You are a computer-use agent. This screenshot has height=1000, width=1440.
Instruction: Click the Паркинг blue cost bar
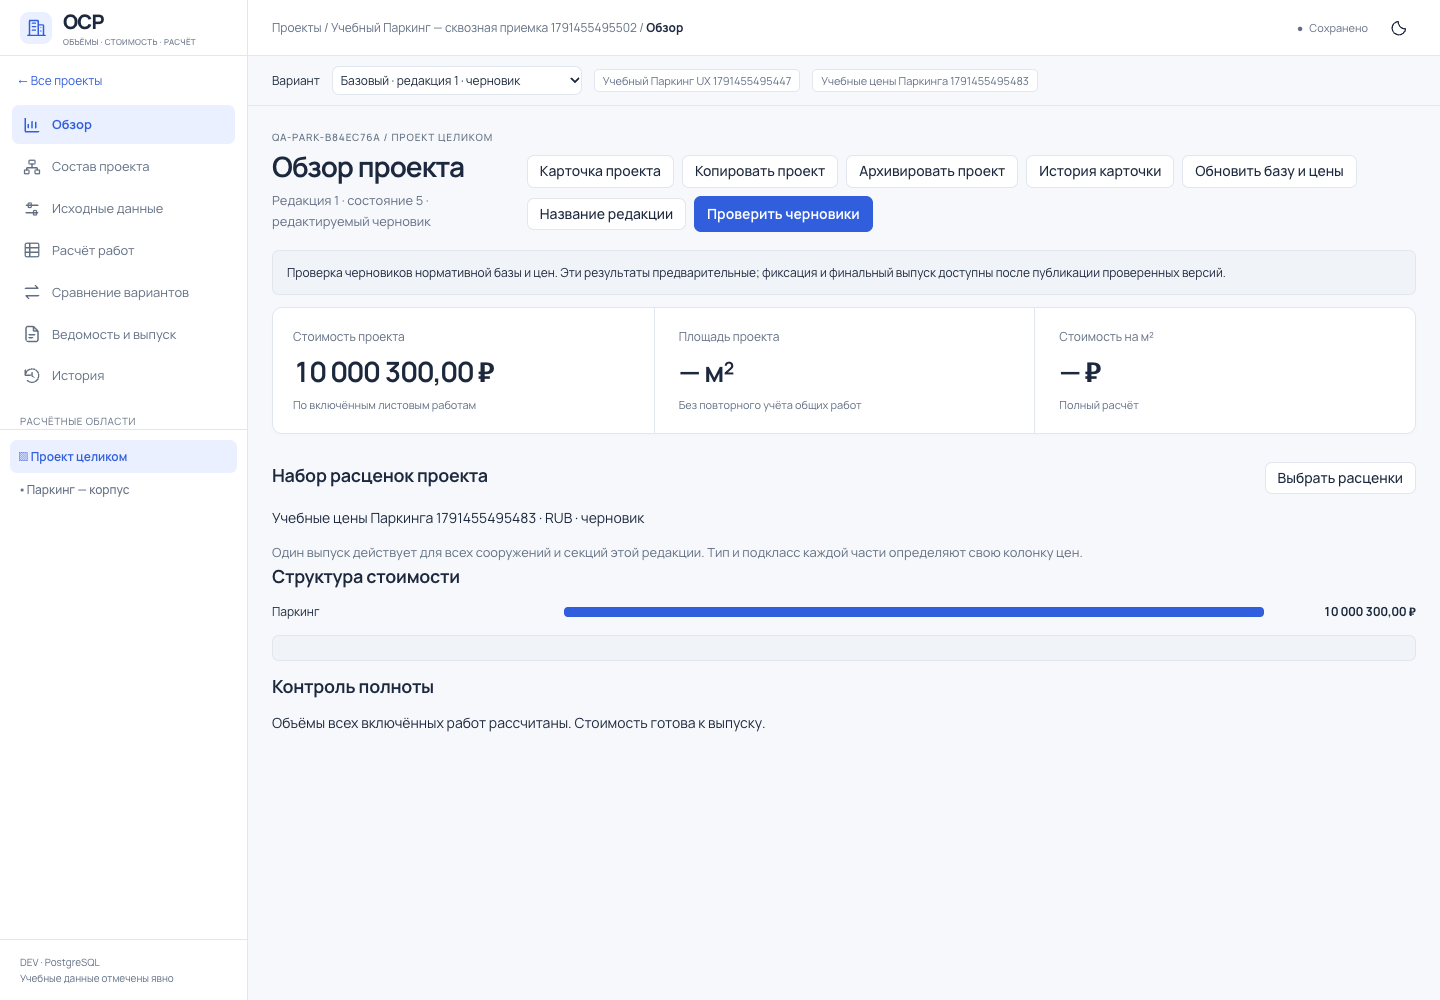coord(914,612)
